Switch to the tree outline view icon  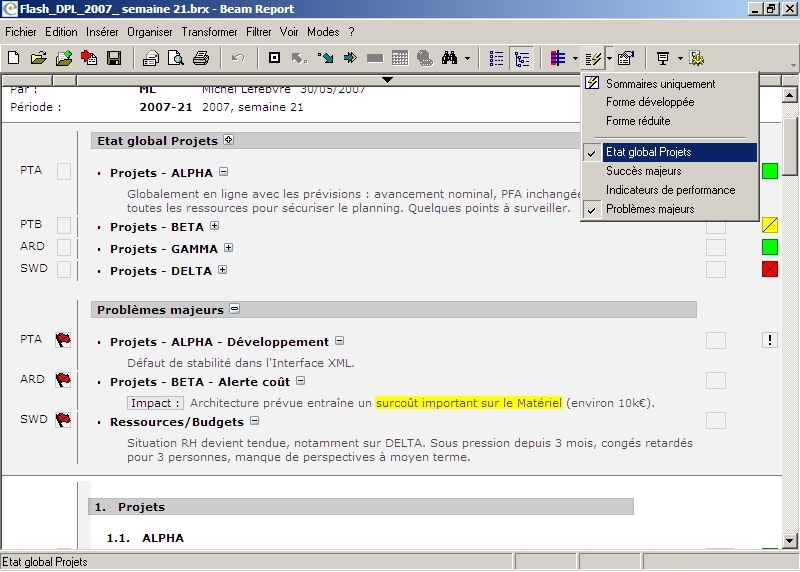click(x=522, y=59)
